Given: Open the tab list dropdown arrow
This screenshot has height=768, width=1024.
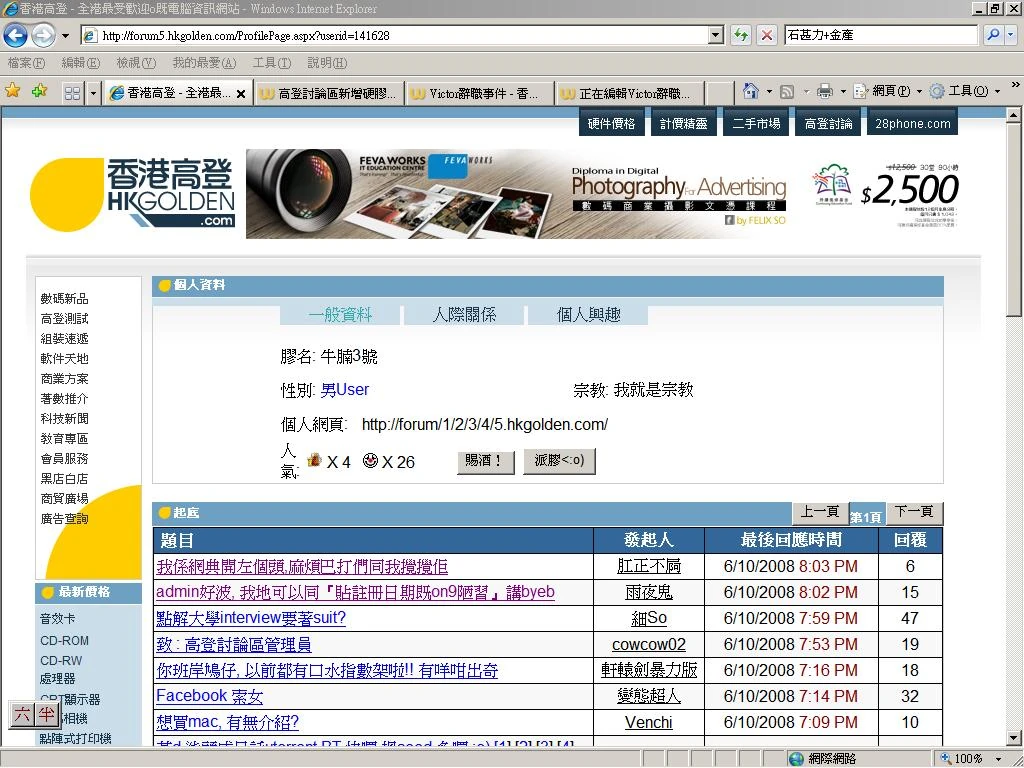Looking at the screenshot, I should (93, 93).
